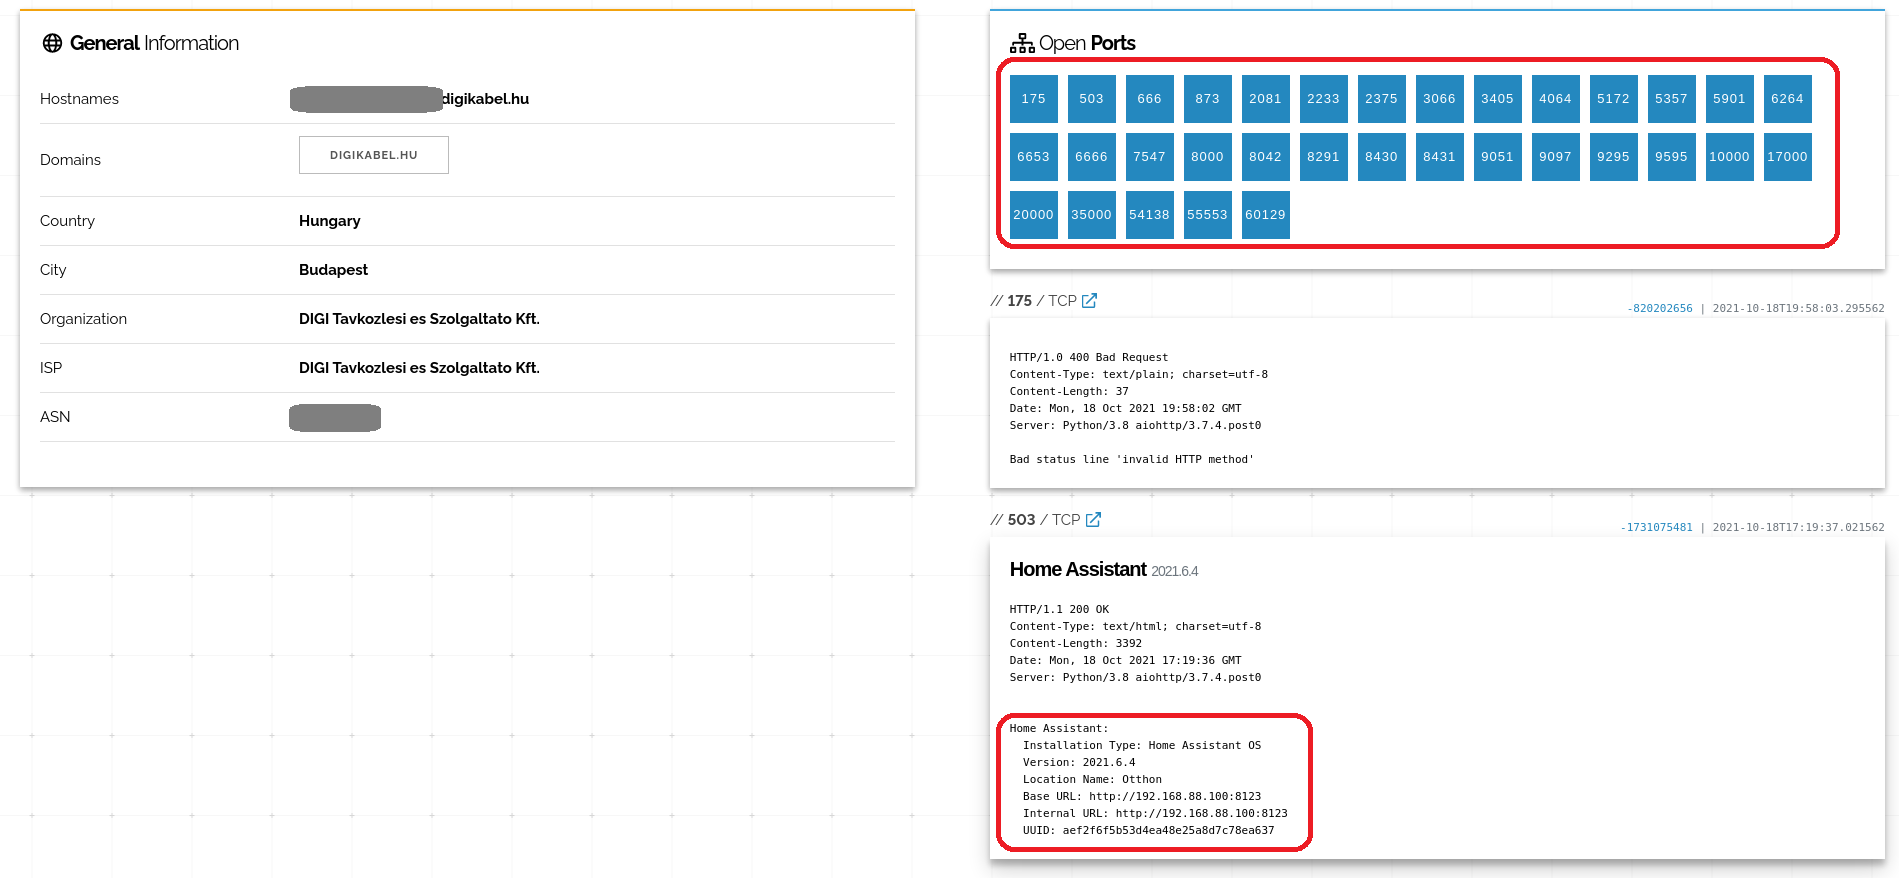
Task: Jump to port 6666
Action: (x=1092, y=157)
